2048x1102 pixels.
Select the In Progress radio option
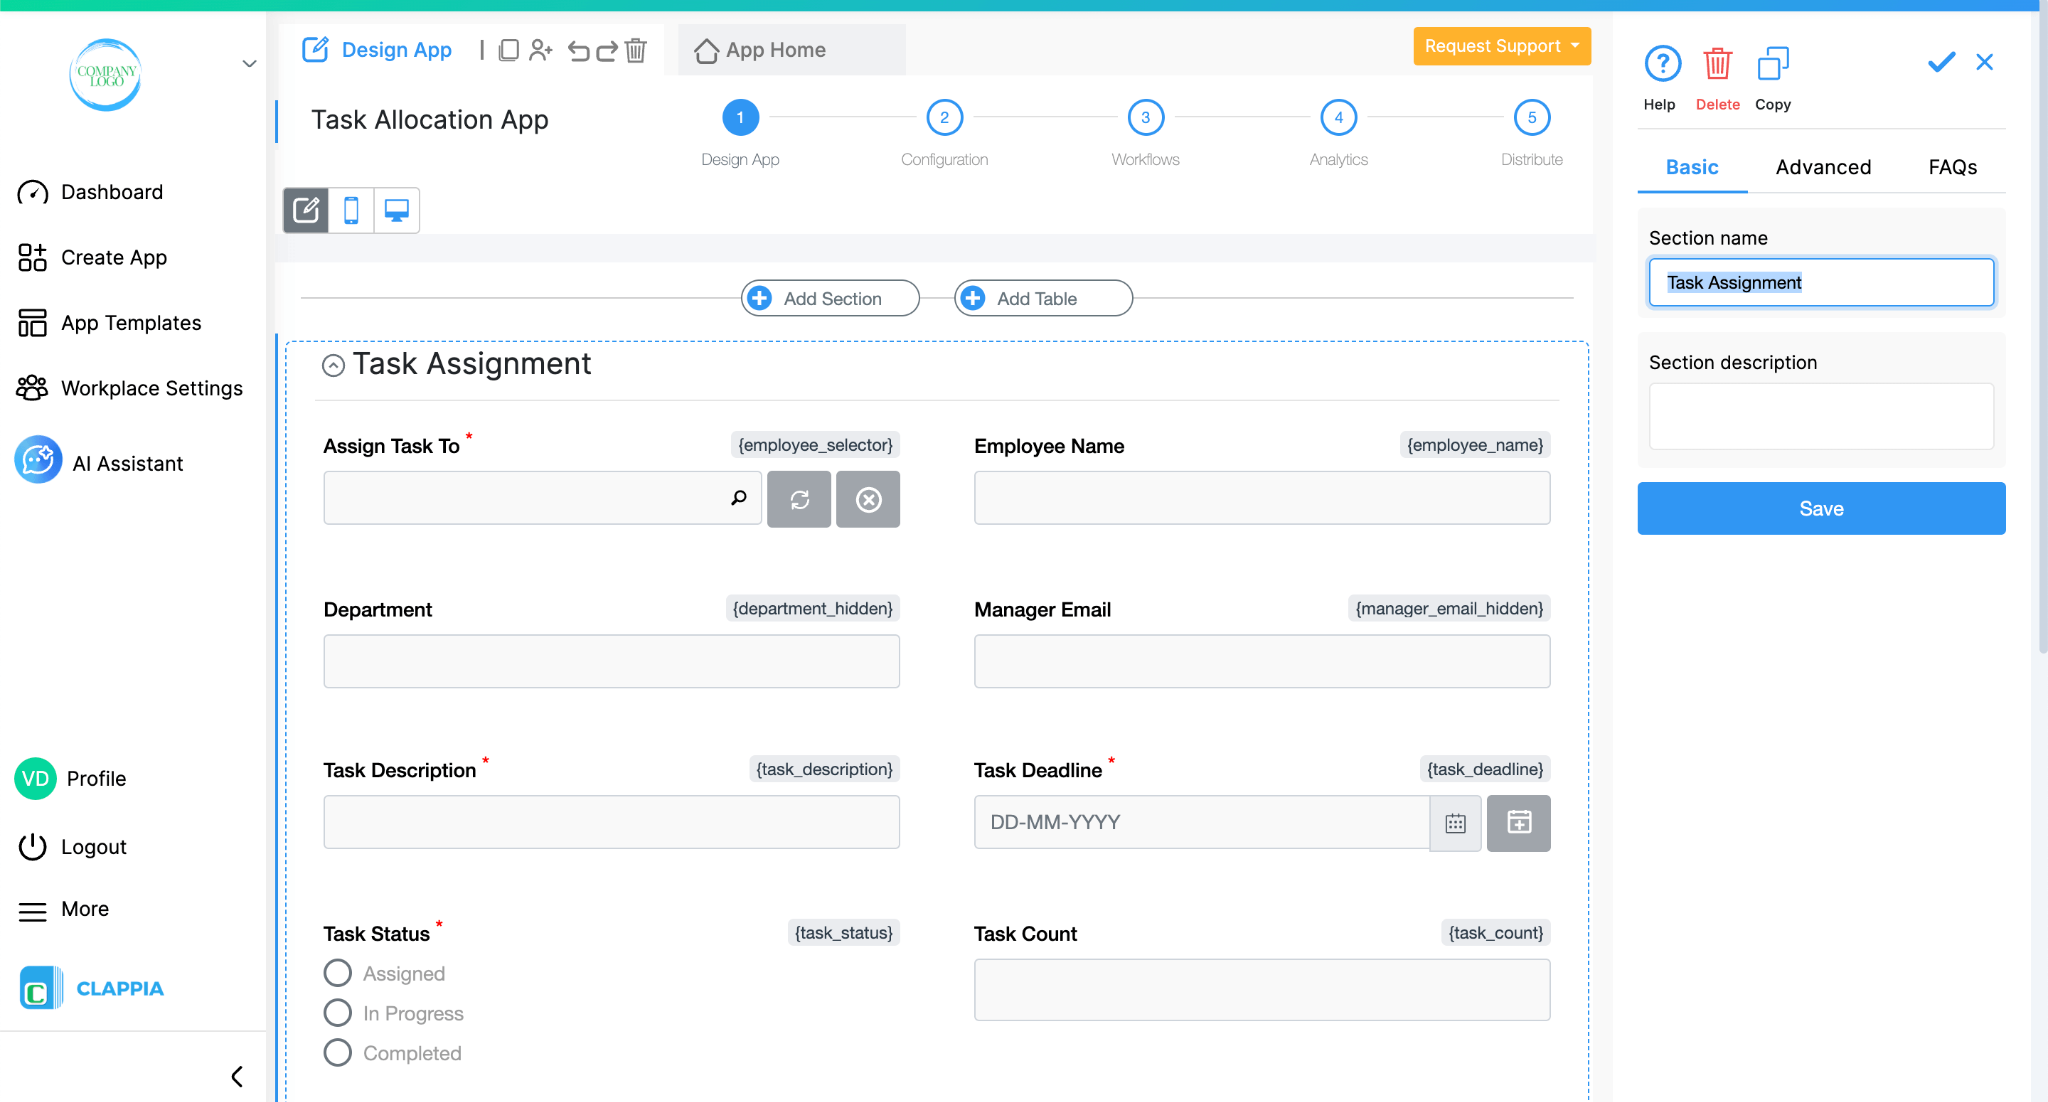(338, 1013)
